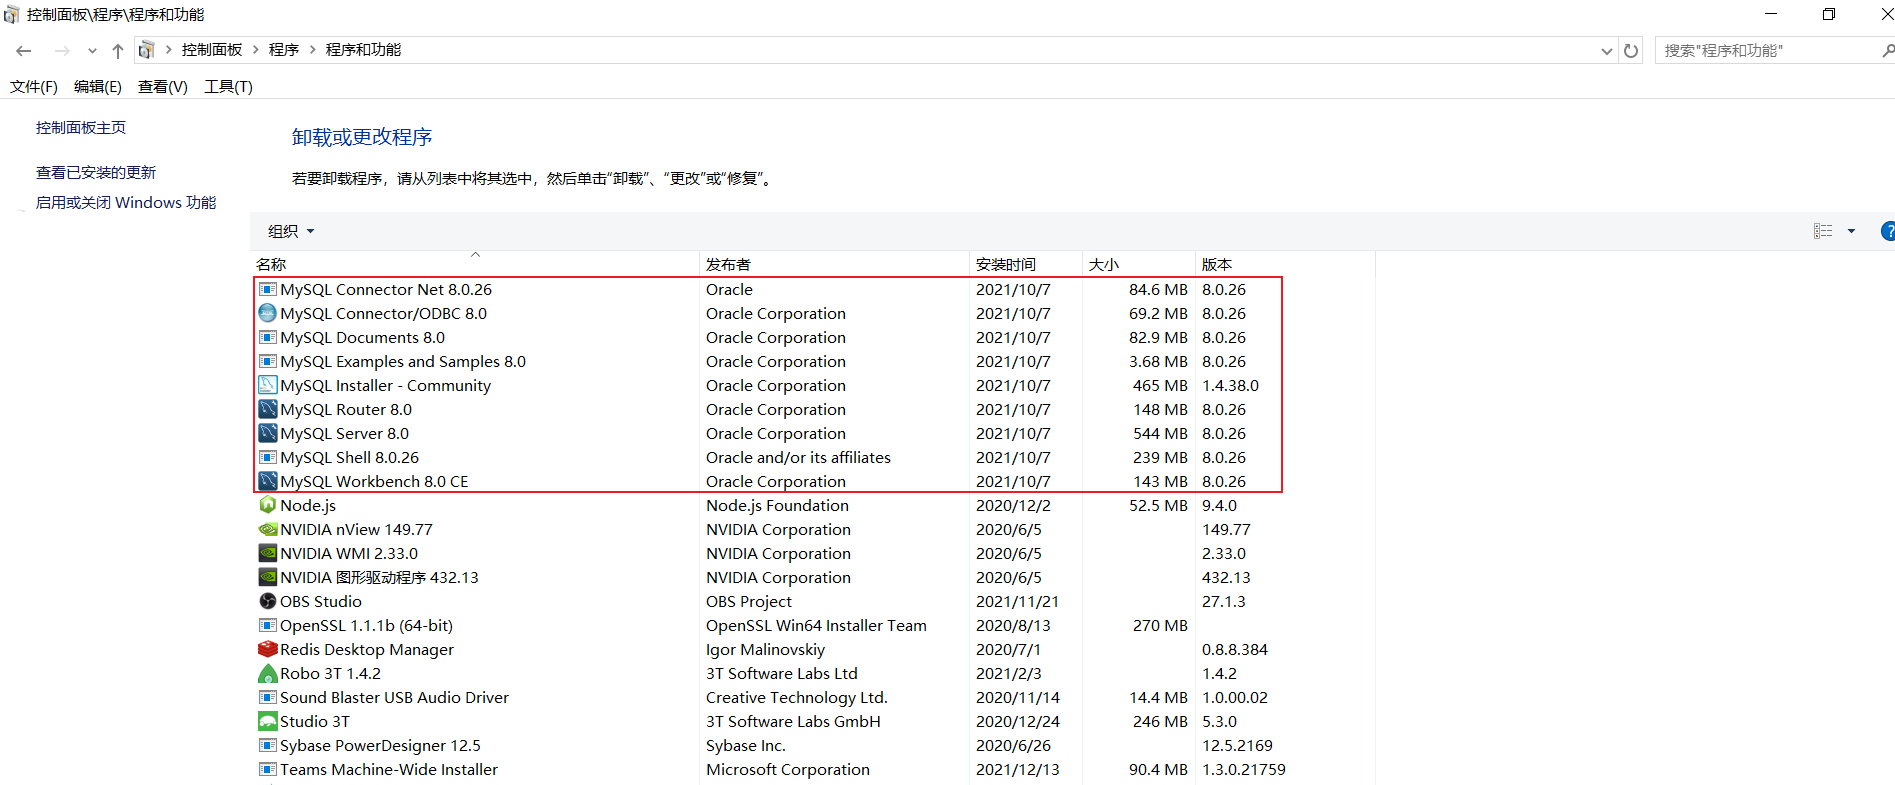Open the address bar history dropdown
This screenshot has height=785, width=1895.
1607,50
